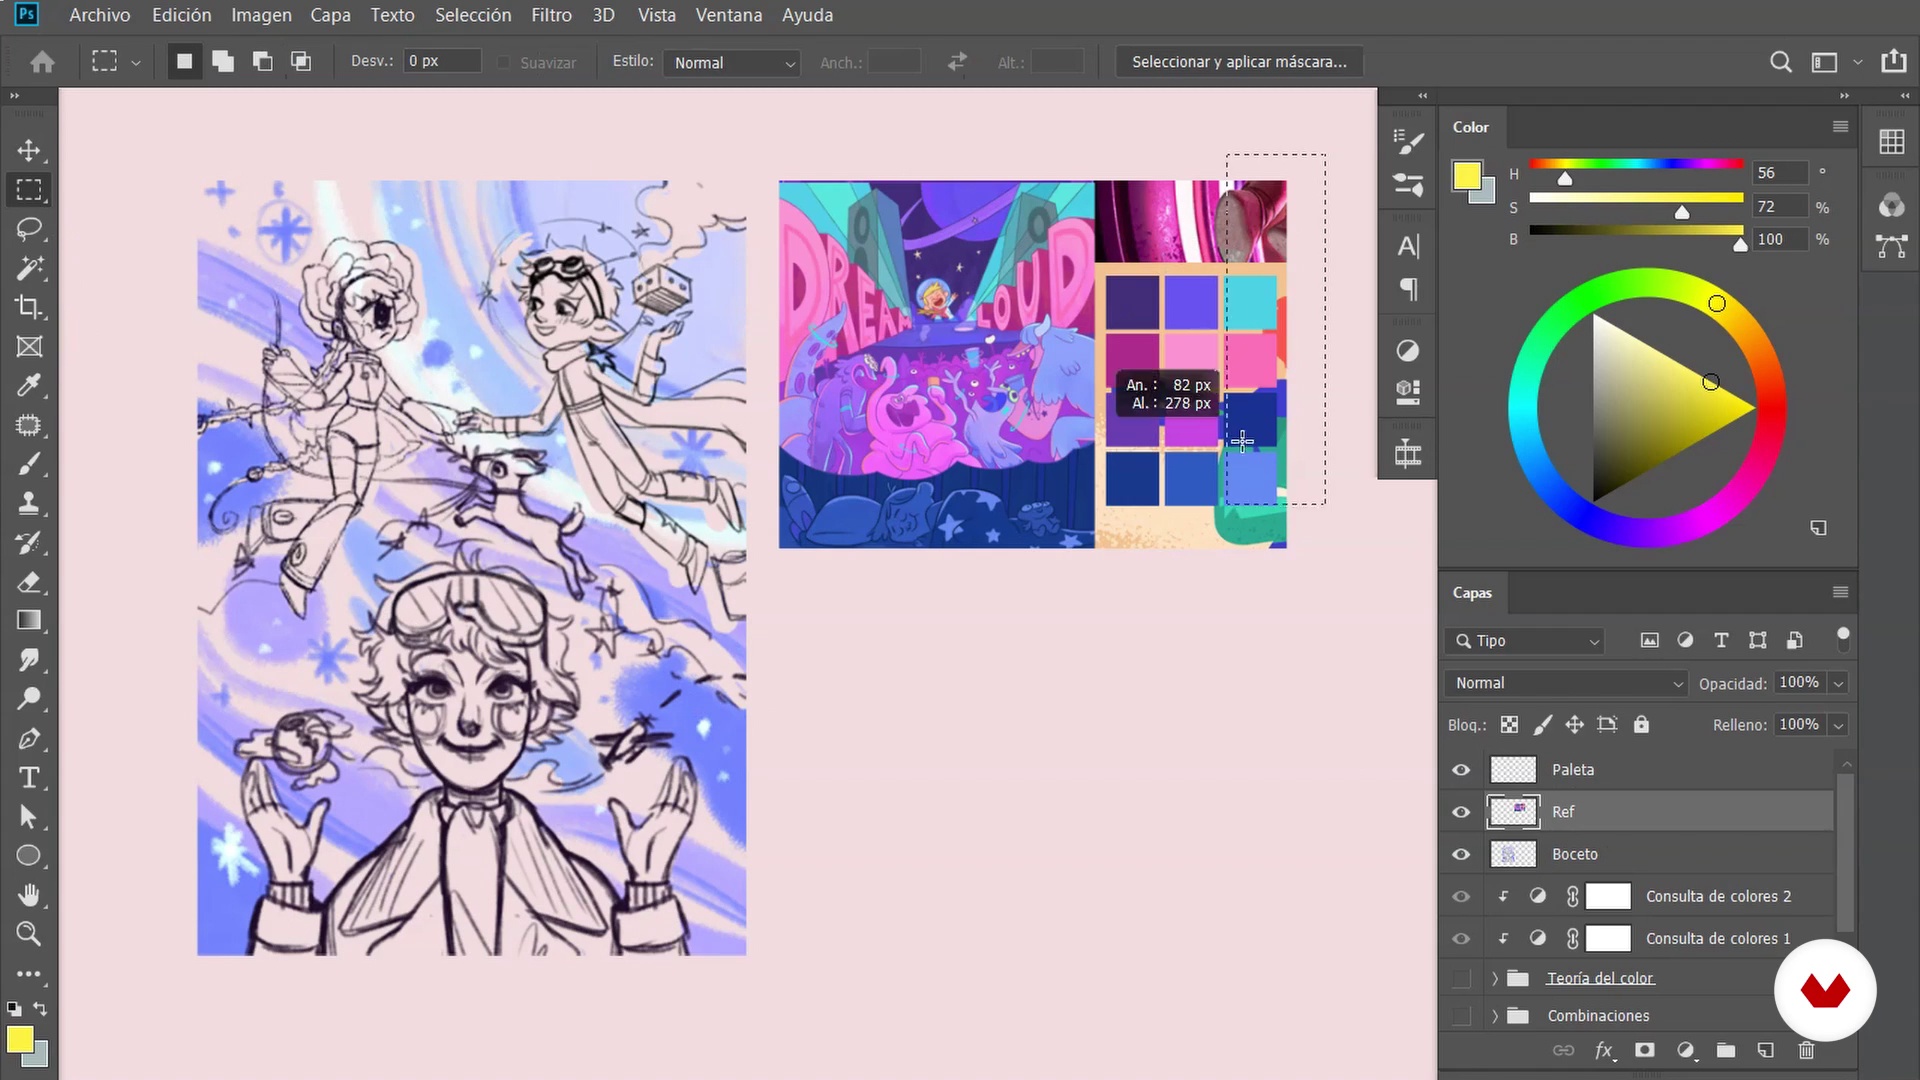This screenshot has height=1080, width=1920.
Task: Click the Capas panel tab
Action: (1472, 593)
